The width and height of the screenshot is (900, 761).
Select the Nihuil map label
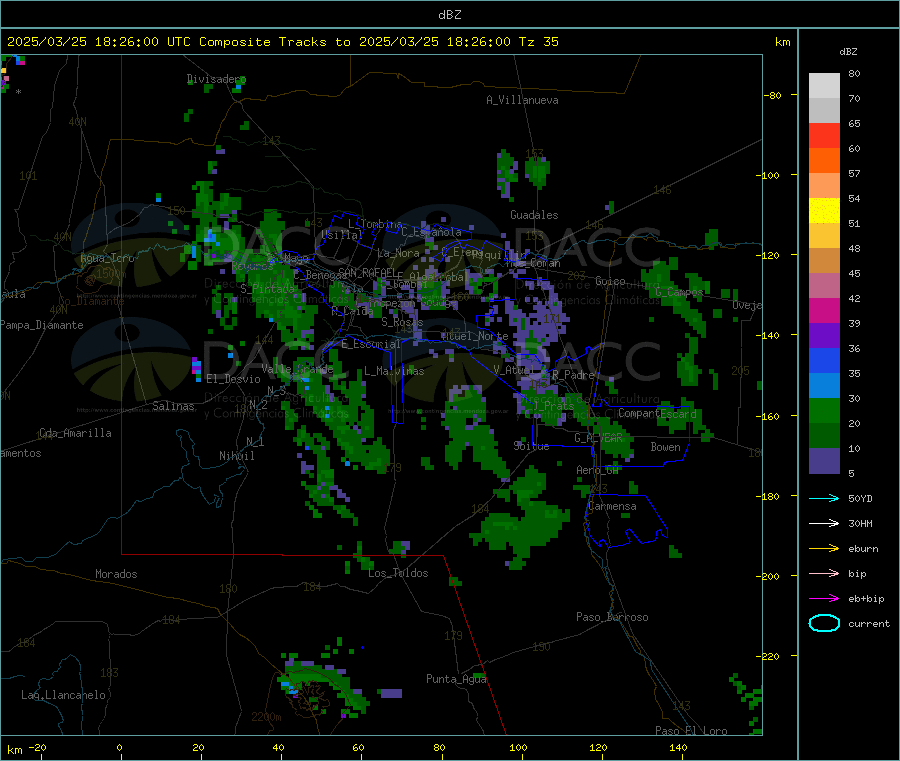(x=236, y=456)
